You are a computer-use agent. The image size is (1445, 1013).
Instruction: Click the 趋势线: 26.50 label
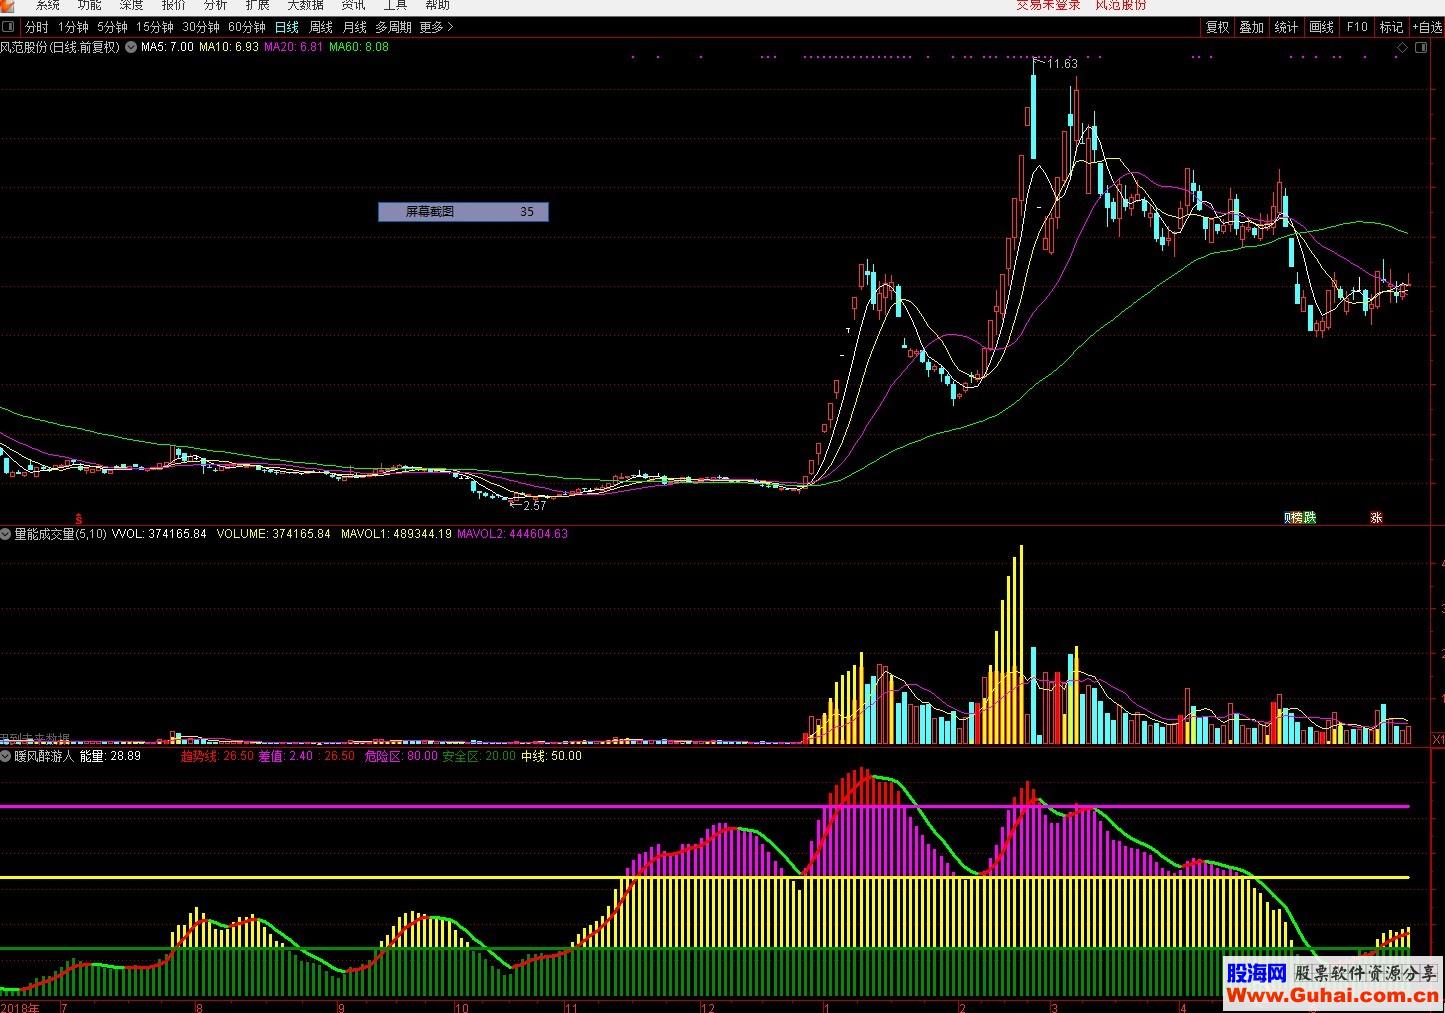(217, 756)
